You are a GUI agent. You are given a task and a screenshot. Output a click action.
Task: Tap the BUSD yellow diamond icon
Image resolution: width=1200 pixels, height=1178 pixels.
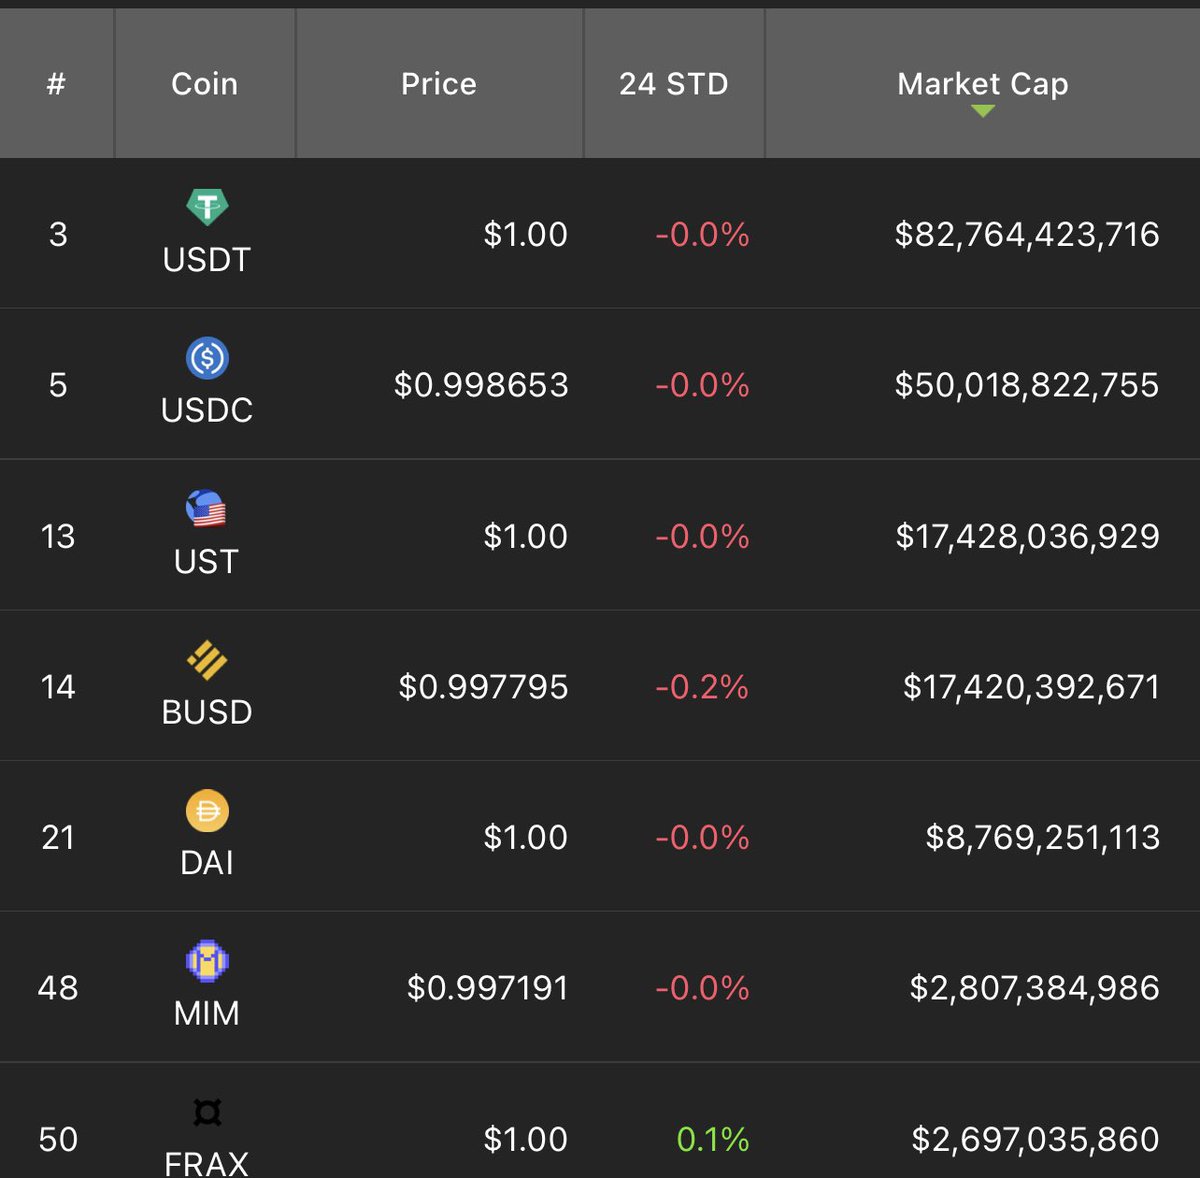coord(207,660)
